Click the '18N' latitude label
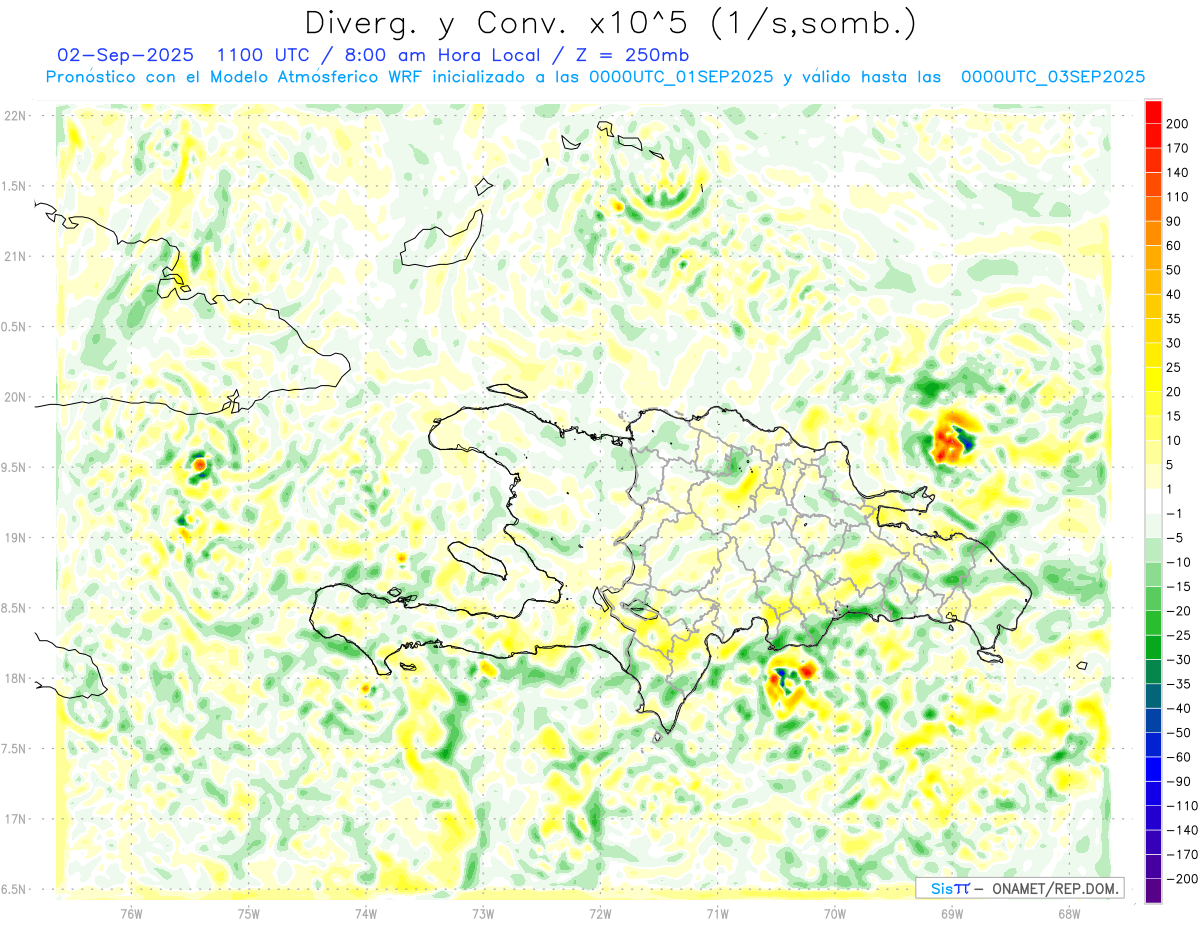This screenshot has width=1200, height=927. tap(15, 678)
